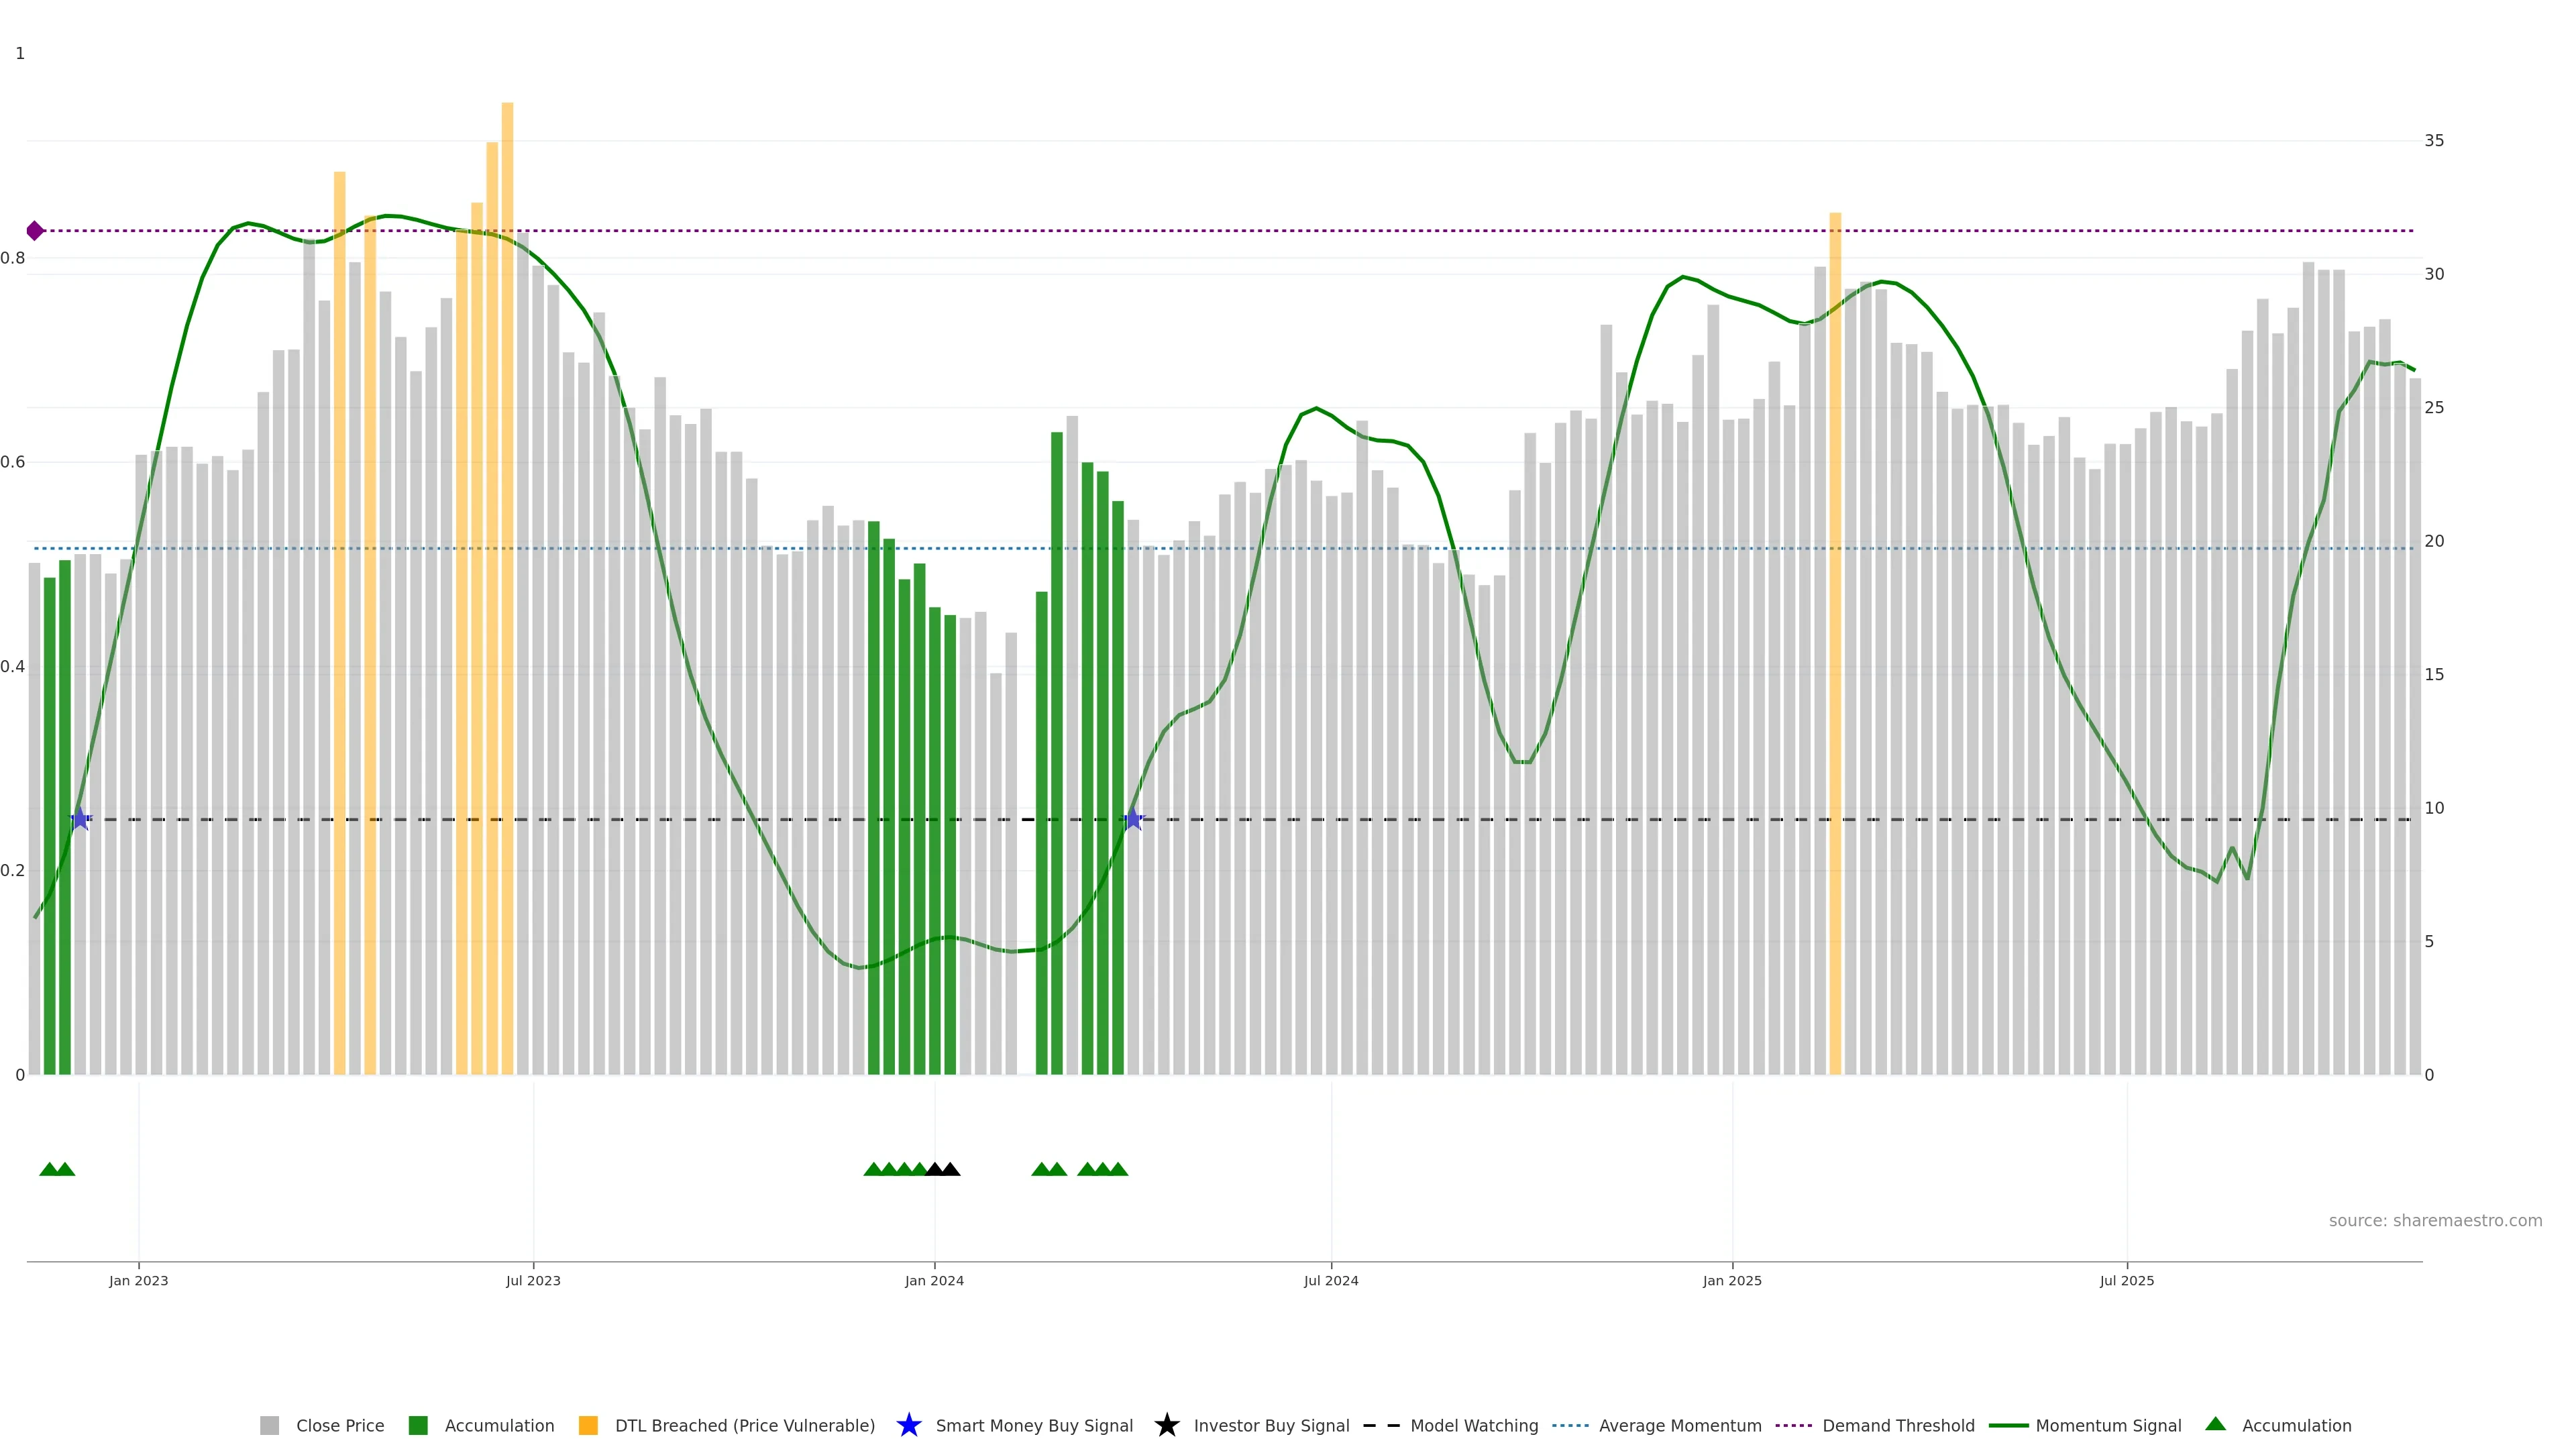Click the green triangle icon in the legend

[2215, 1424]
